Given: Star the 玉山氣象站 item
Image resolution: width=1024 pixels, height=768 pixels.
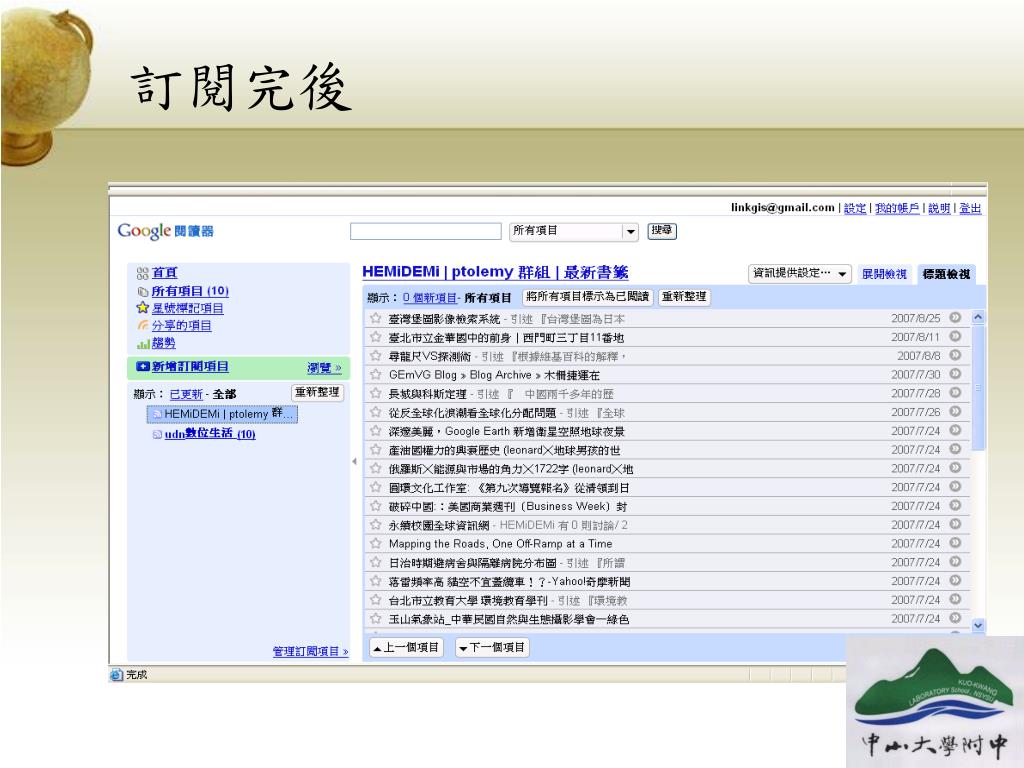Looking at the screenshot, I should point(376,618).
